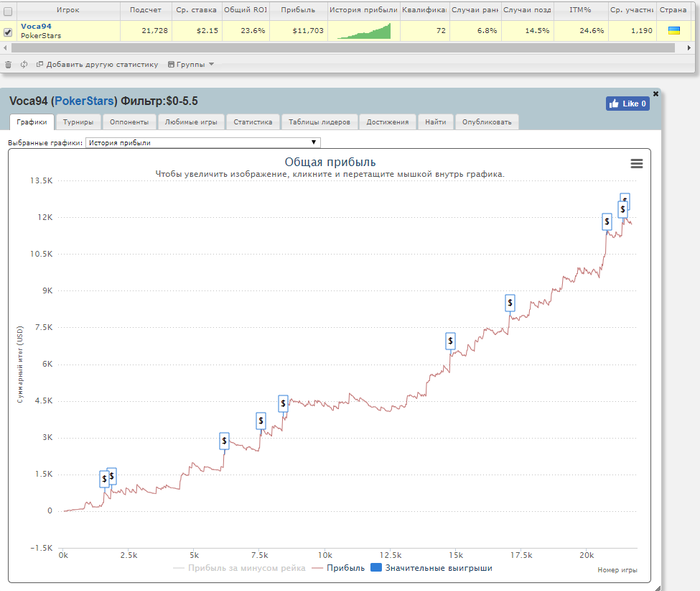Open the Опубликовать tab
The image size is (700, 591).
487,122
